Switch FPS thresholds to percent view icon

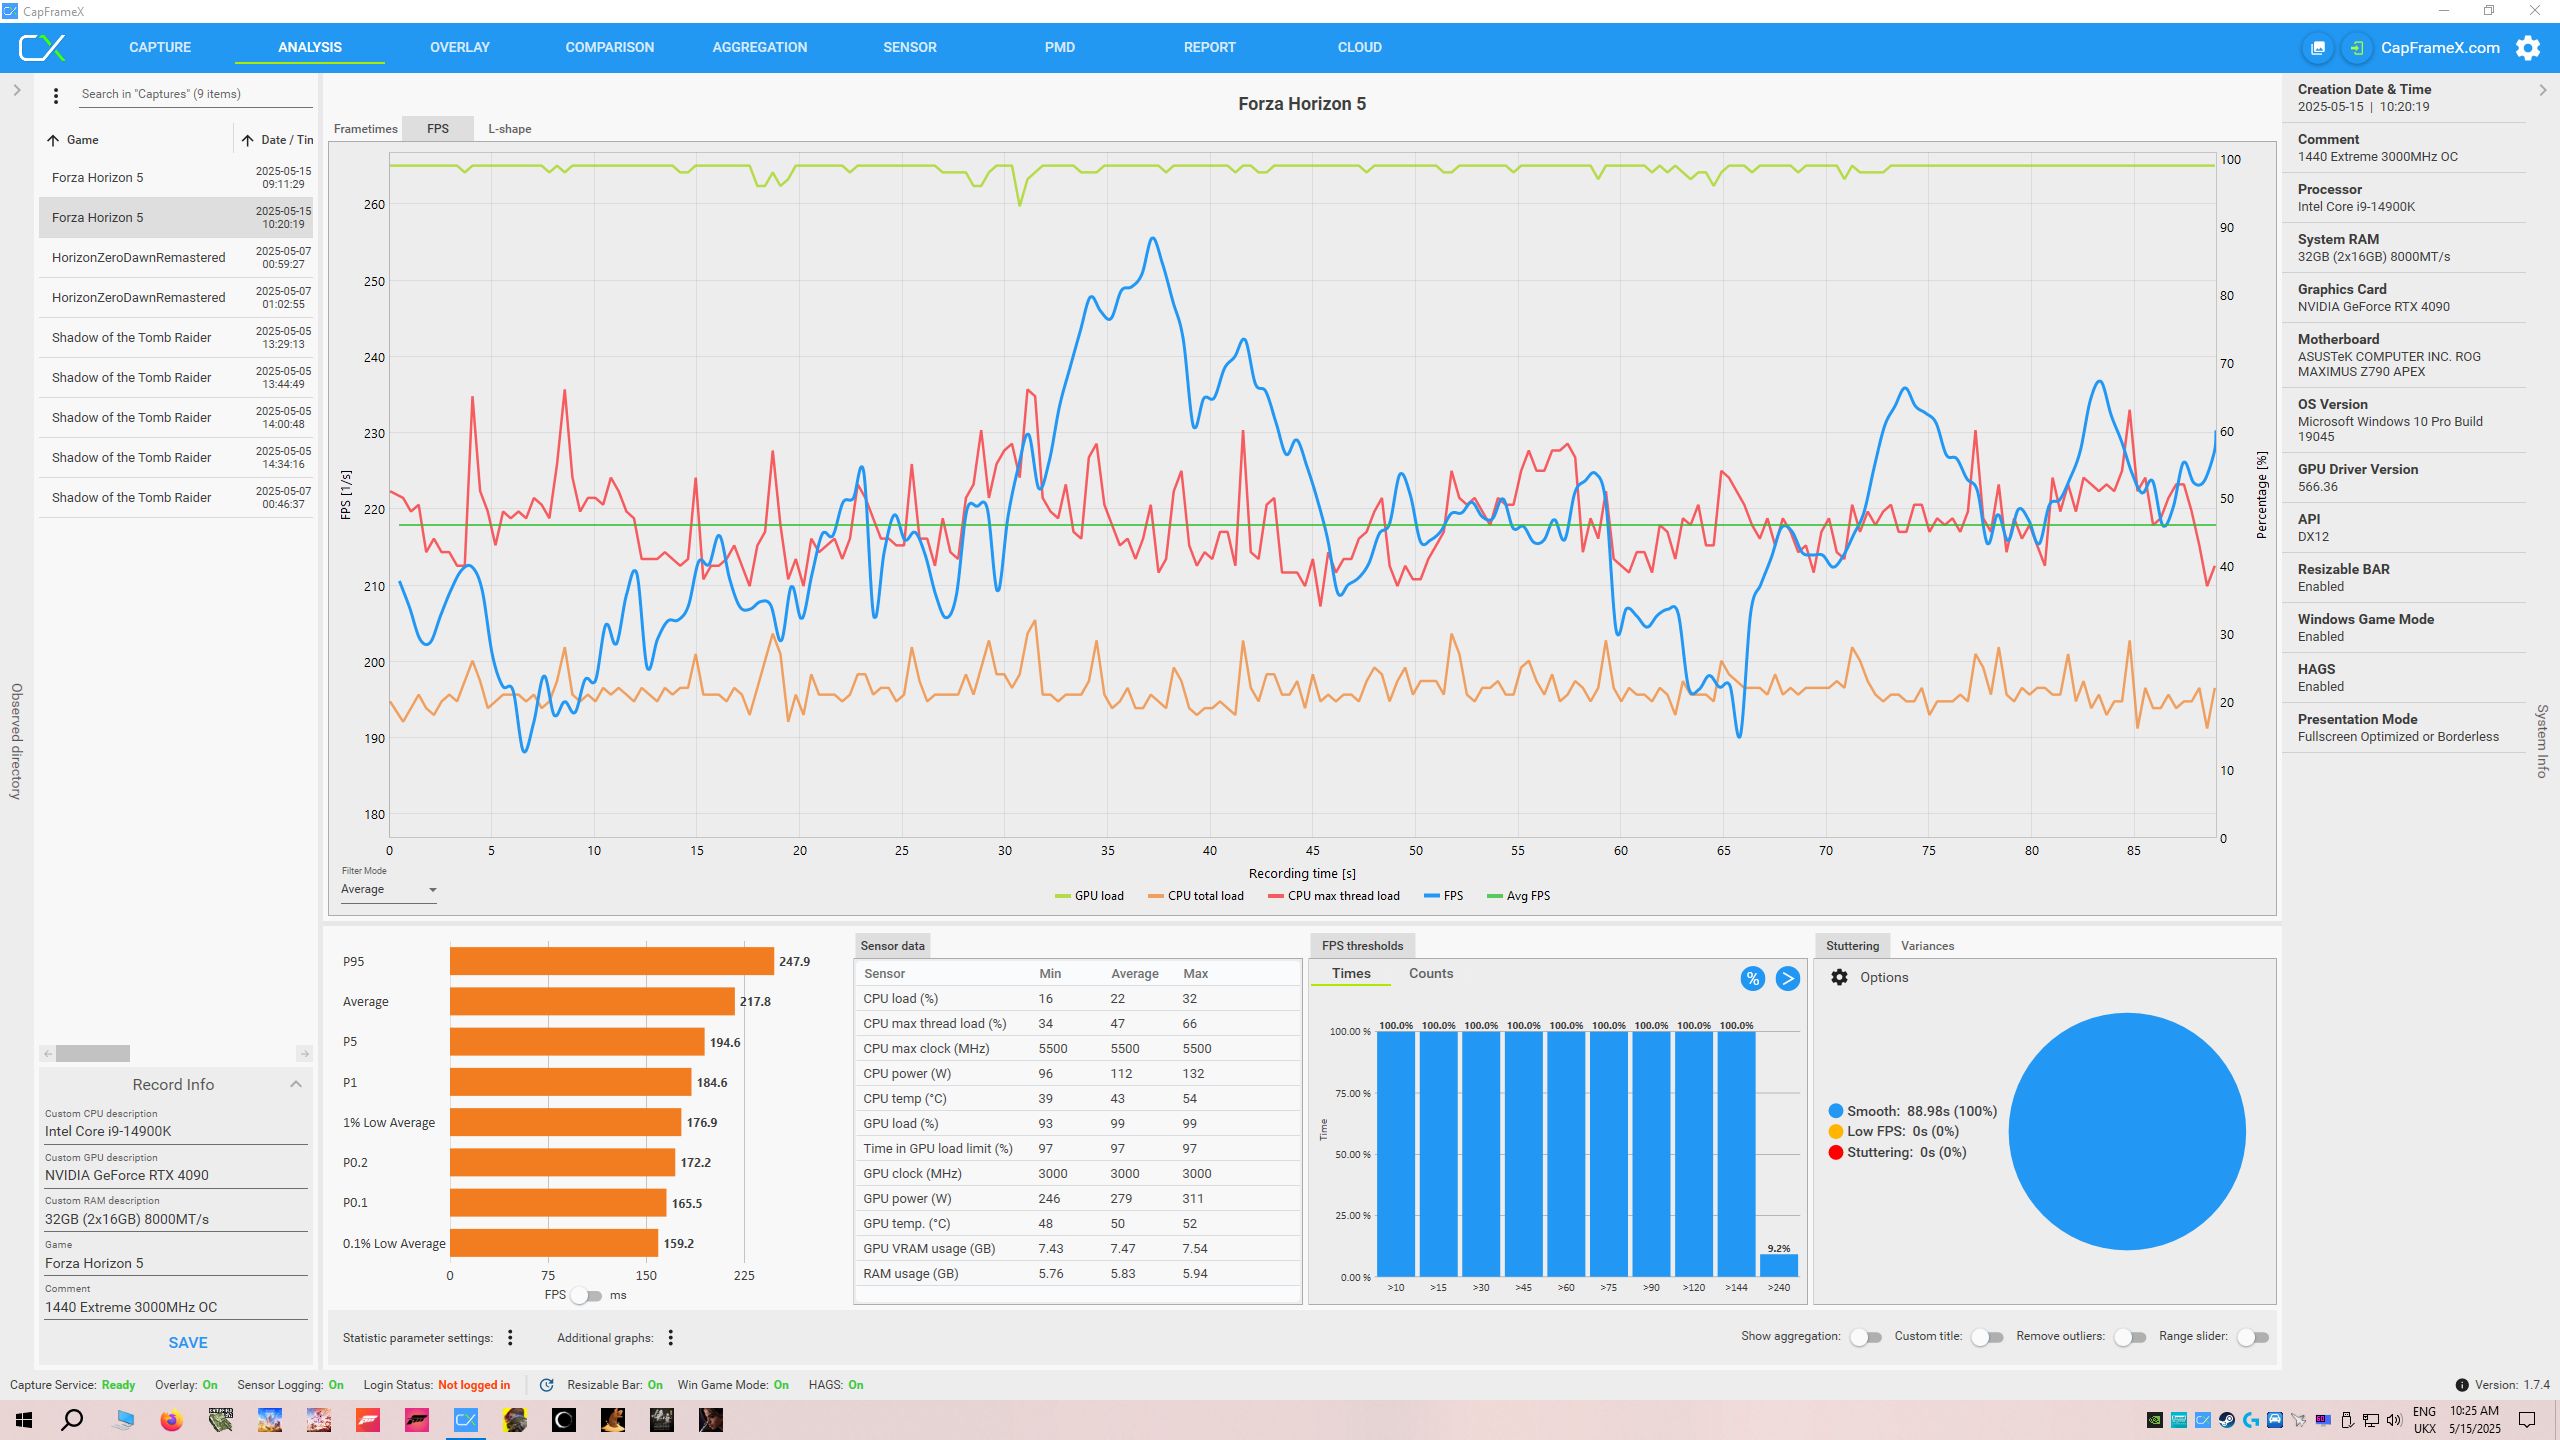click(1752, 979)
